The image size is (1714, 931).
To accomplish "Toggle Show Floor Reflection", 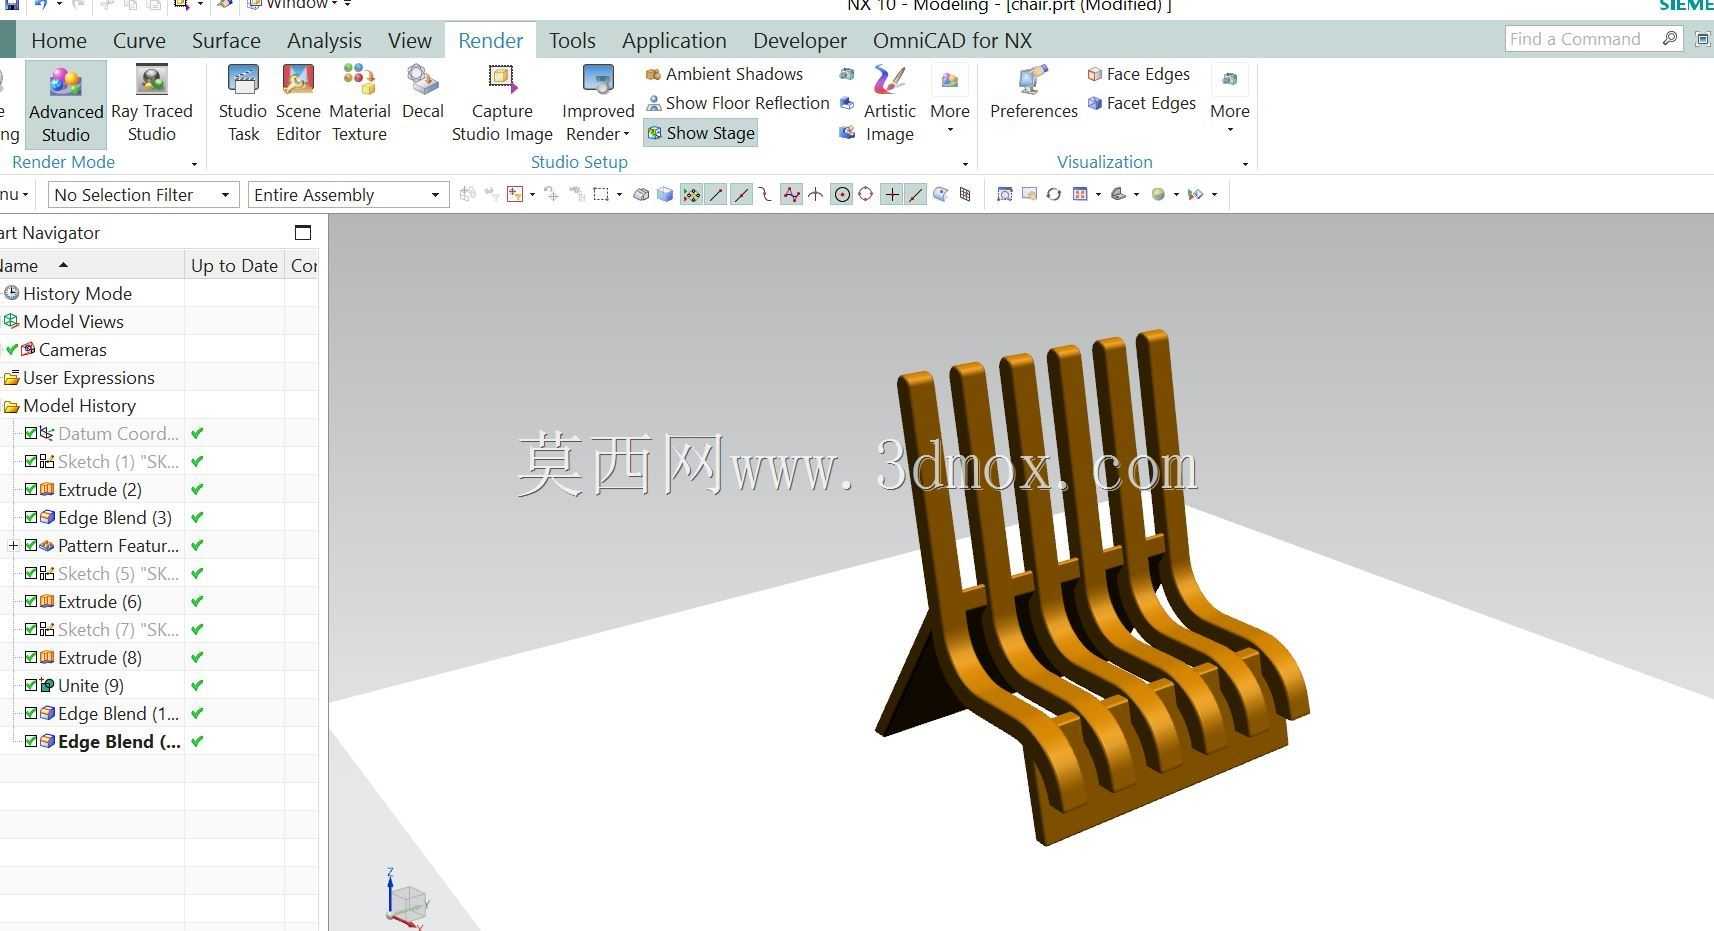I will click(738, 103).
